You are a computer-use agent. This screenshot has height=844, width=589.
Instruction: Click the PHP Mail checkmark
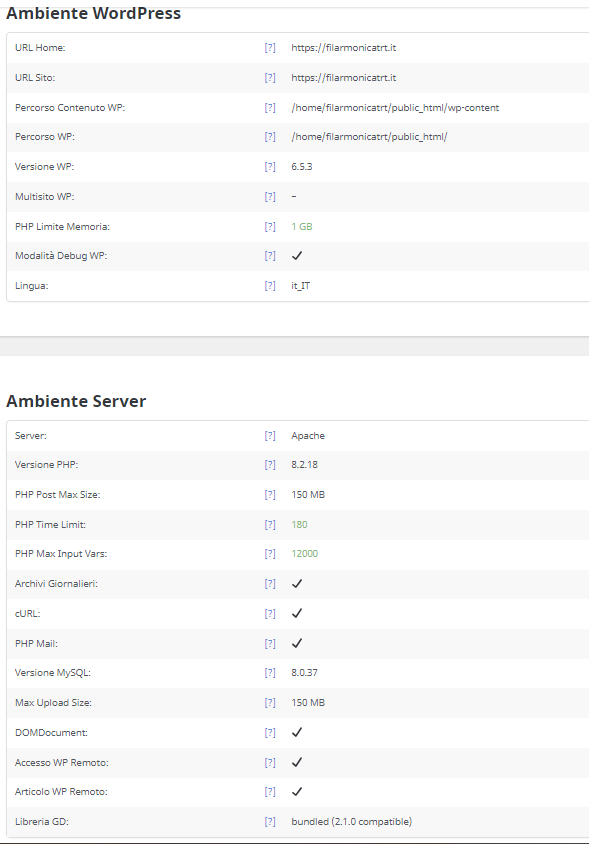point(297,643)
